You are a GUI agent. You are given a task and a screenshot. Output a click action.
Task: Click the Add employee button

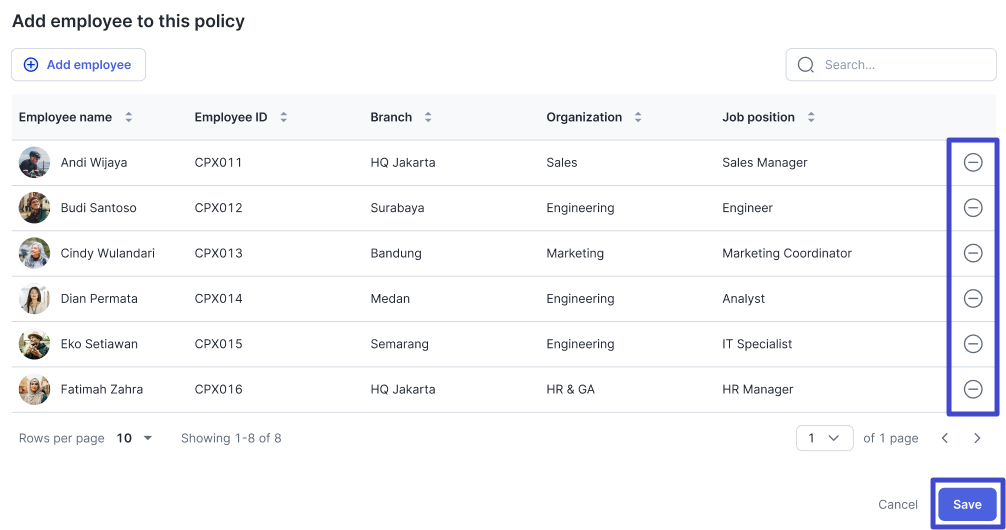click(78, 65)
